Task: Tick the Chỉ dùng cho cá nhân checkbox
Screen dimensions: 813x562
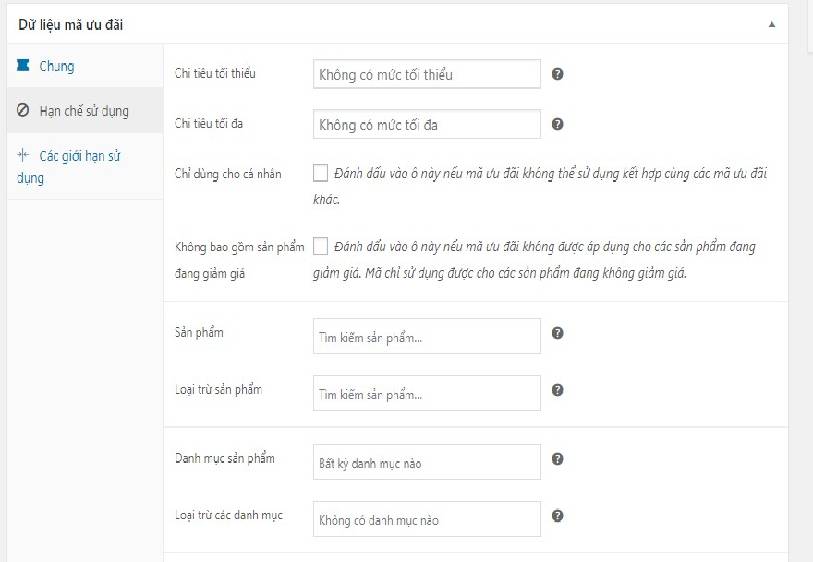Action: pyautogui.click(x=320, y=173)
